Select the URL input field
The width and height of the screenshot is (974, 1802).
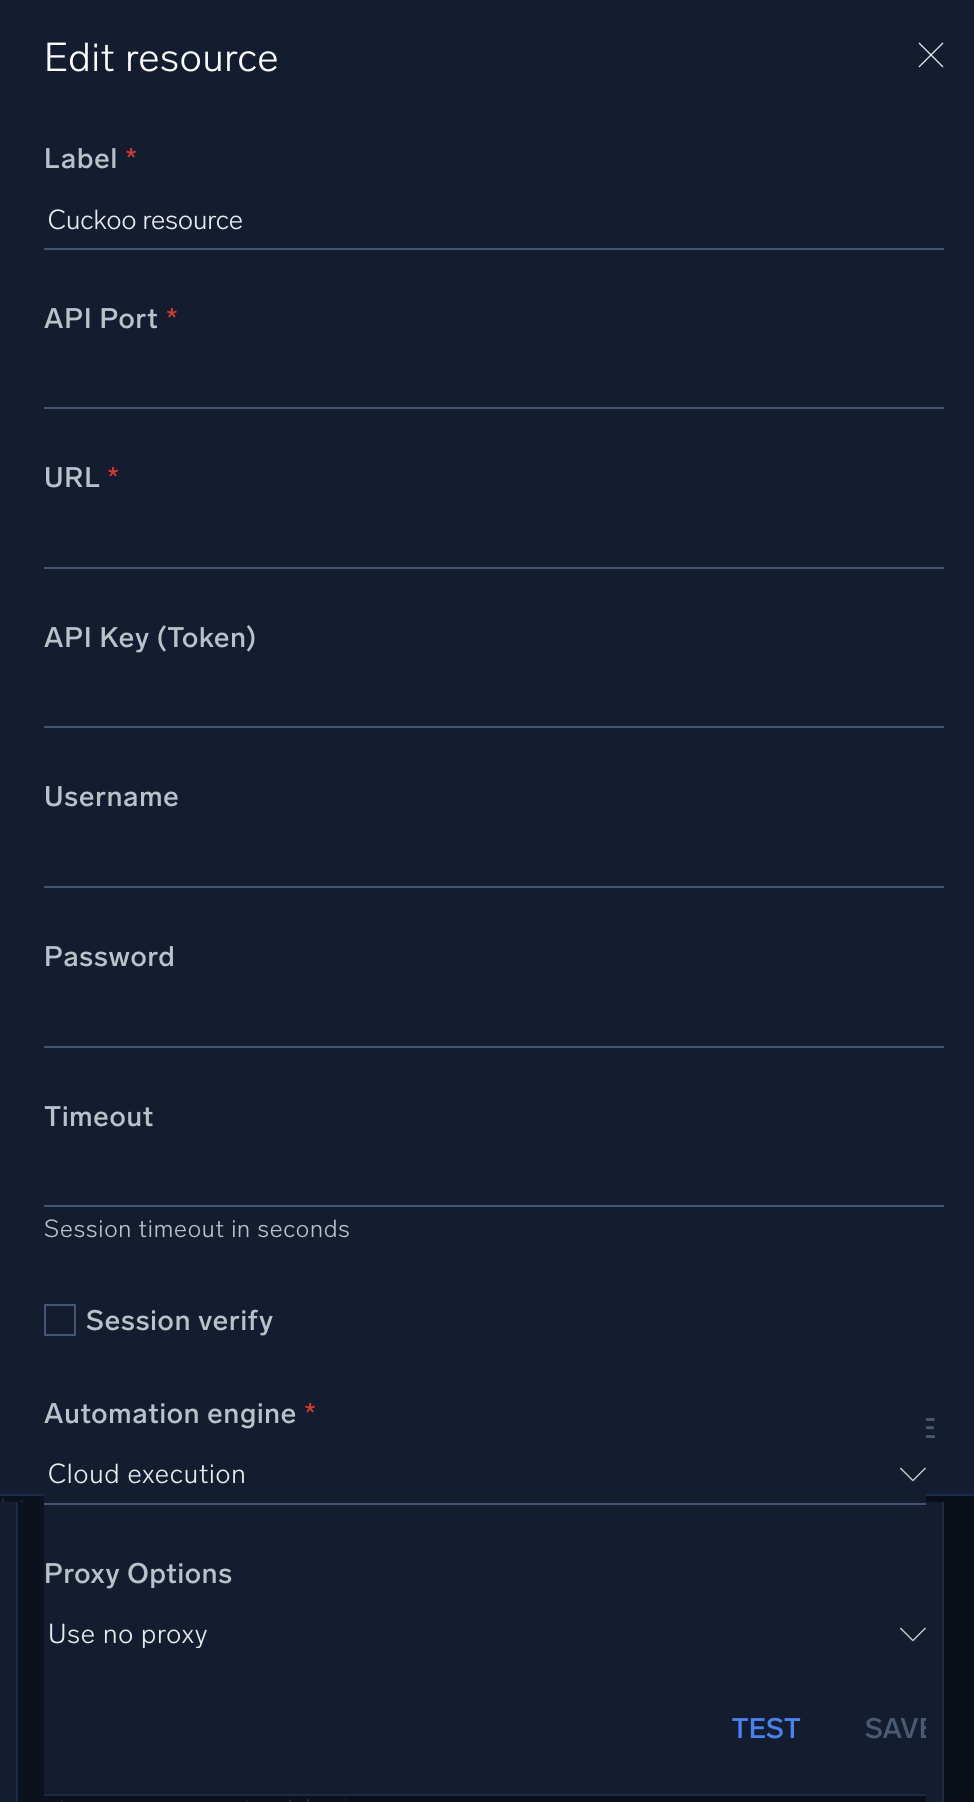tap(494, 540)
